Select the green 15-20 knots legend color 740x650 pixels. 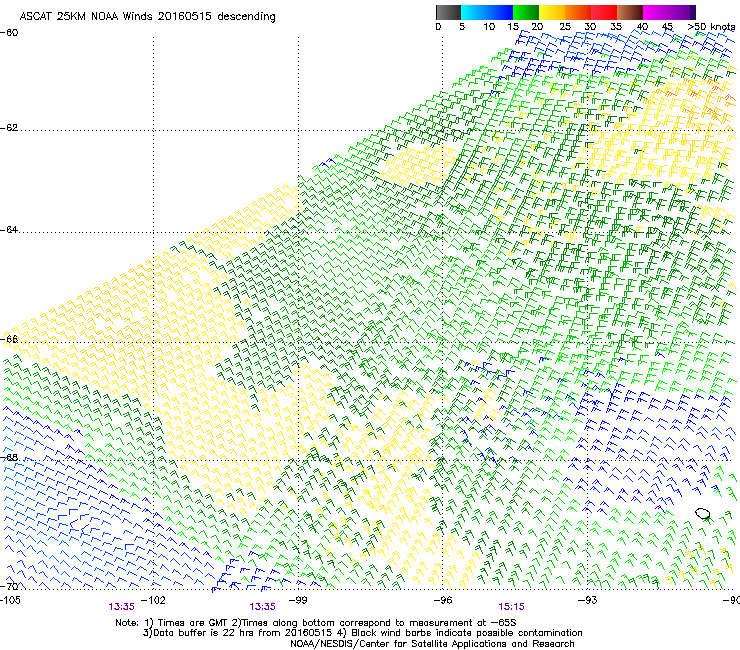coord(526,12)
